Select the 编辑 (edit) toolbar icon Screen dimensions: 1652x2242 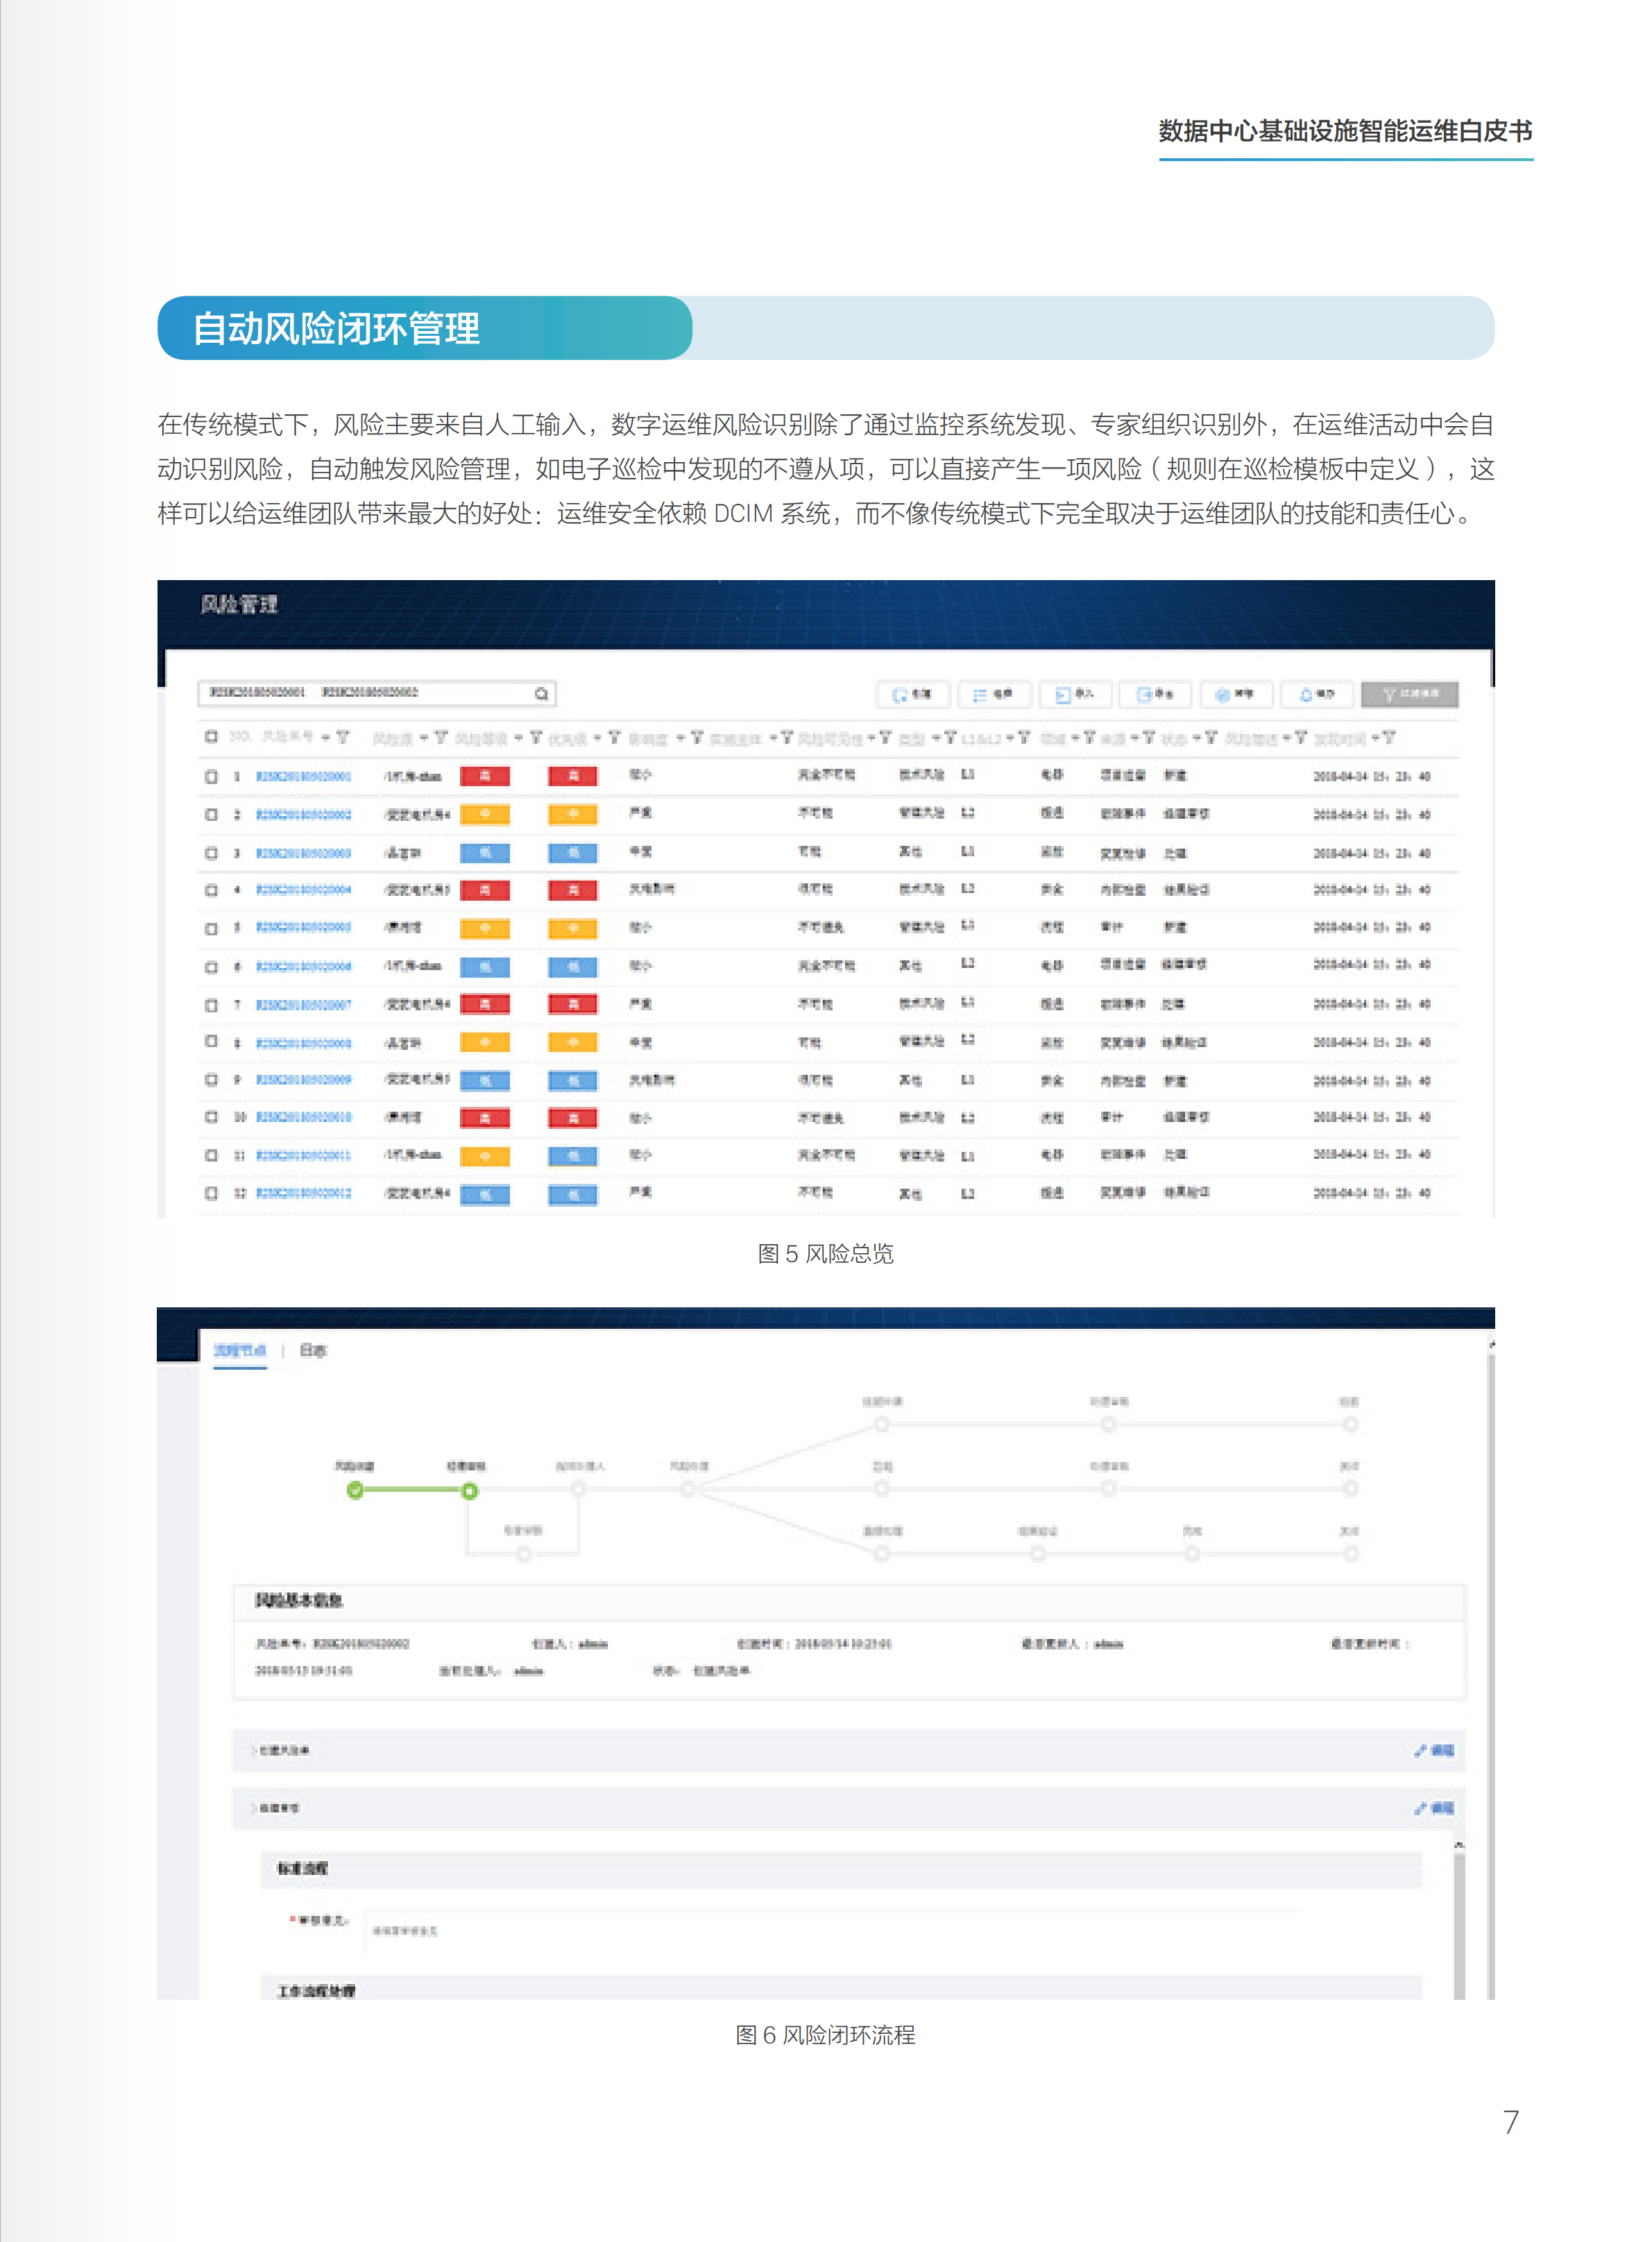pyautogui.click(x=995, y=694)
